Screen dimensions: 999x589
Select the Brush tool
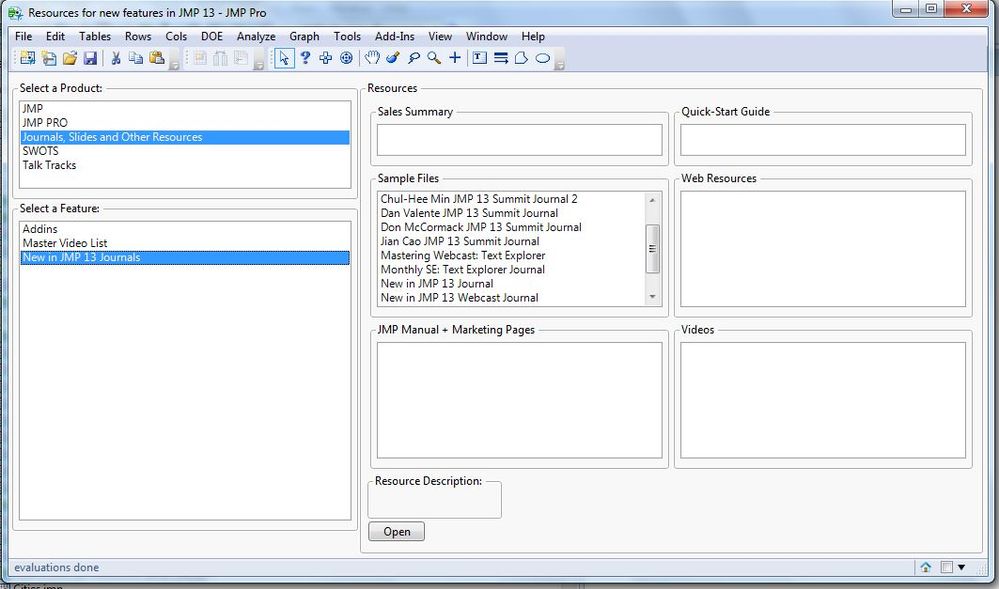coord(393,58)
